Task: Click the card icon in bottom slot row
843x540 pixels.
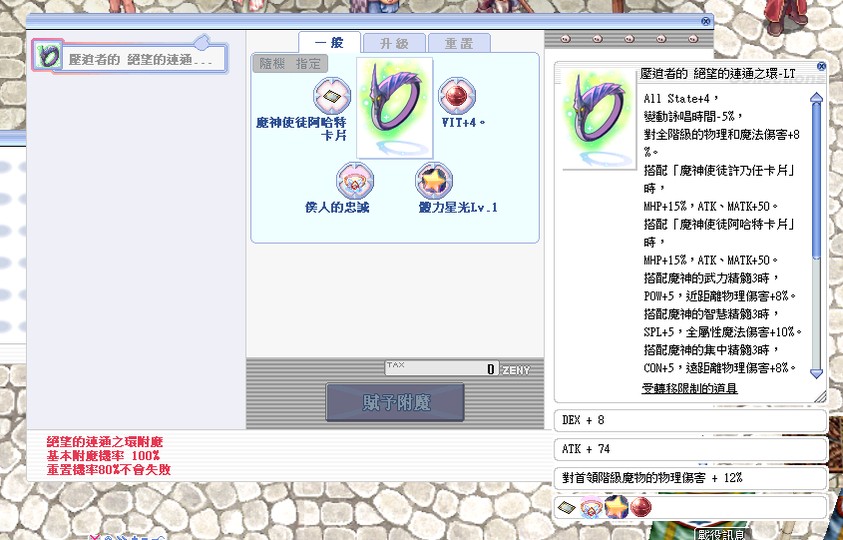Action: tap(567, 508)
